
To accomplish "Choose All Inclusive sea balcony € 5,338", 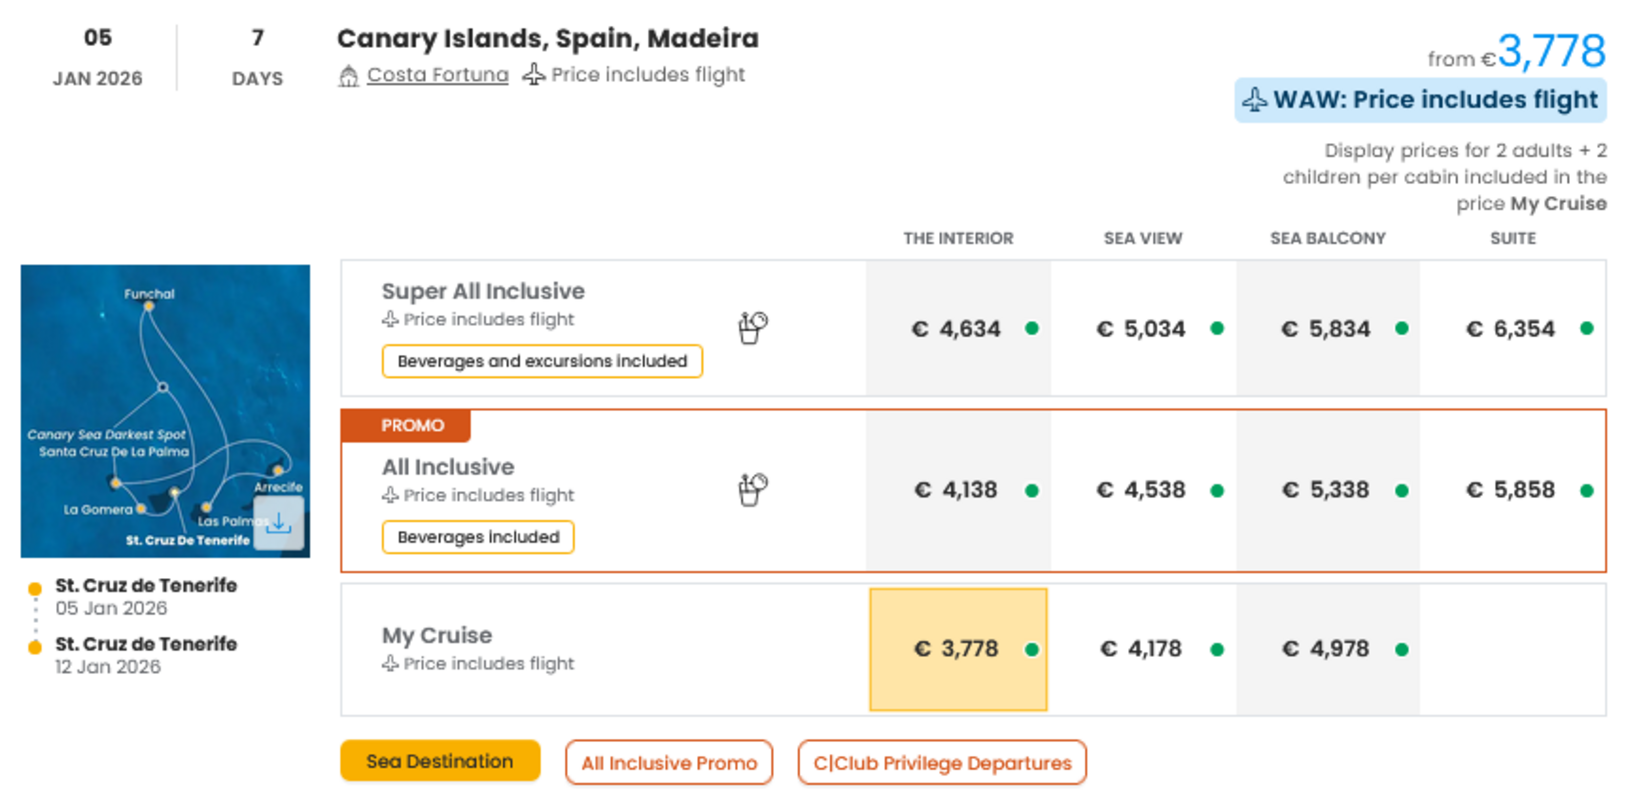I will pos(1325,490).
